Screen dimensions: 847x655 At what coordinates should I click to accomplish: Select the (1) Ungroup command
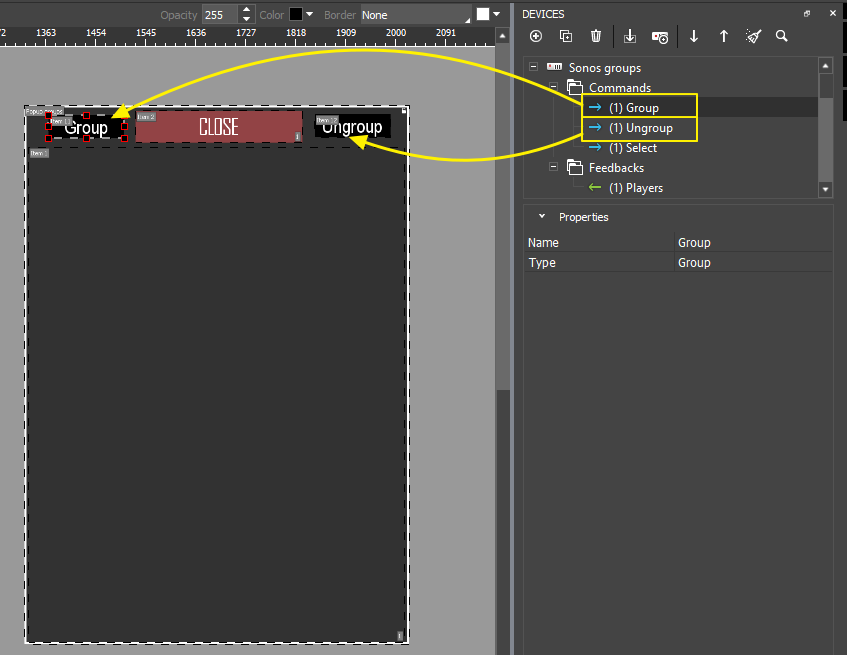coord(640,128)
